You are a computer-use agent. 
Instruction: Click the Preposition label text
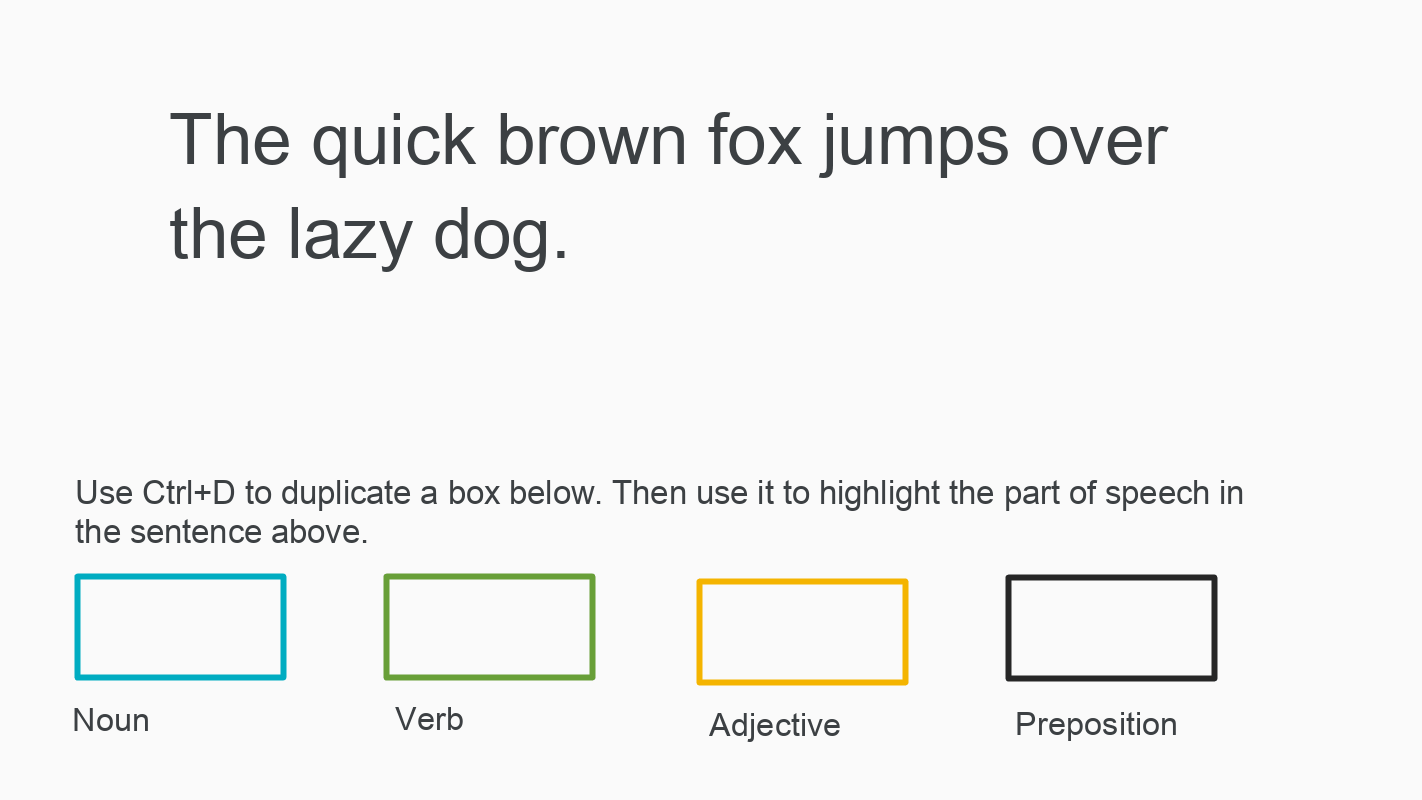[1096, 724]
